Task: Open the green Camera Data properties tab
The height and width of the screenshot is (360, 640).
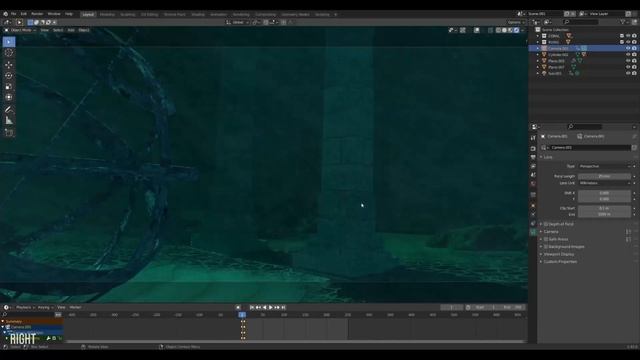Action: (x=533, y=232)
